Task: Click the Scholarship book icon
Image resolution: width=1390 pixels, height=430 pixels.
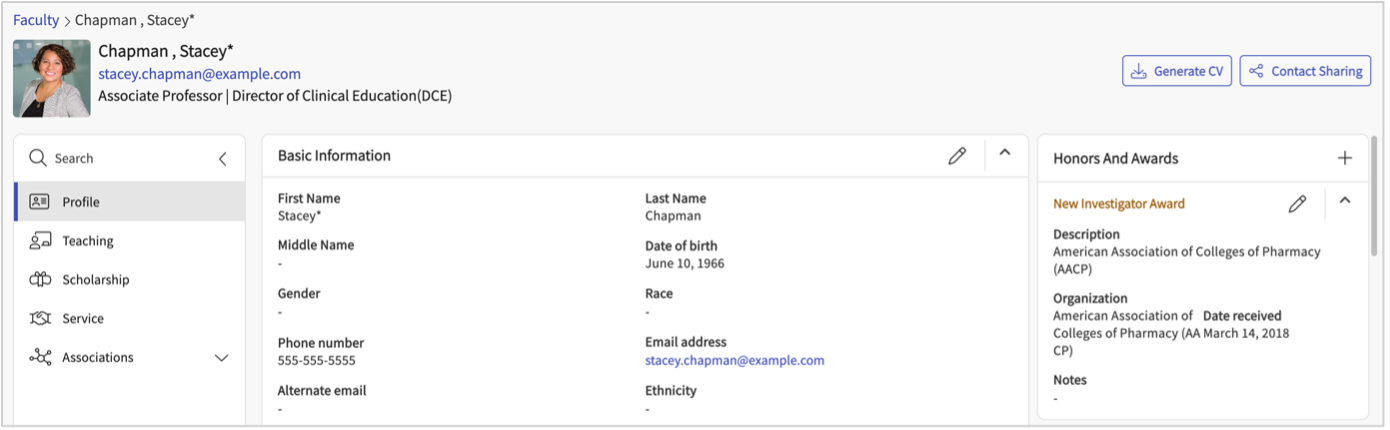Action: click(x=40, y=280)
